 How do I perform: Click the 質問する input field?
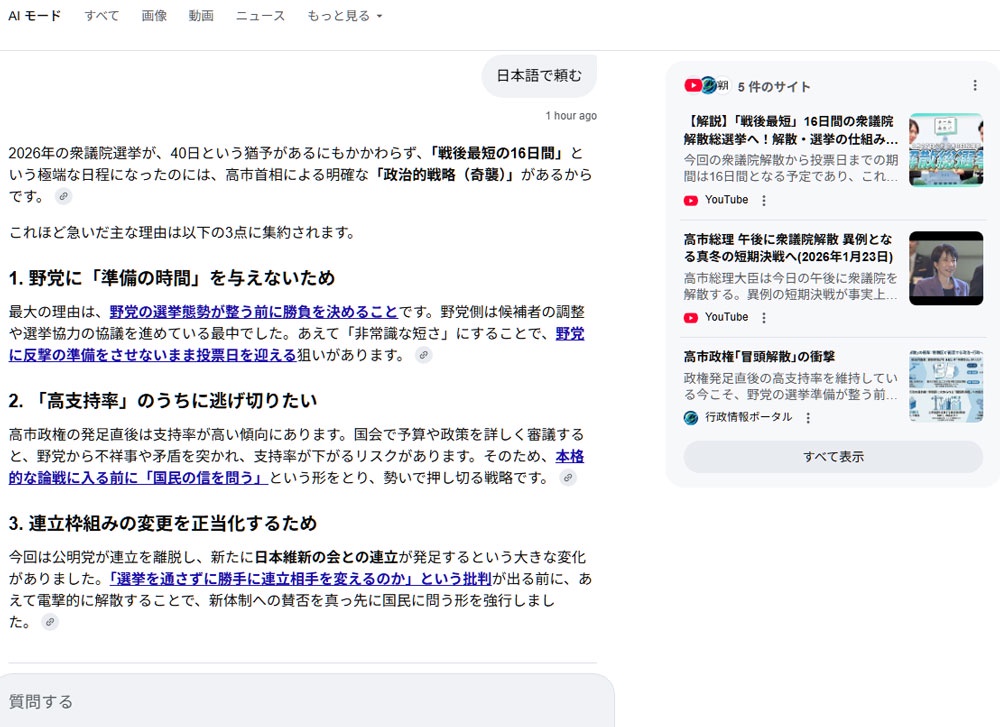coord(300,701)
